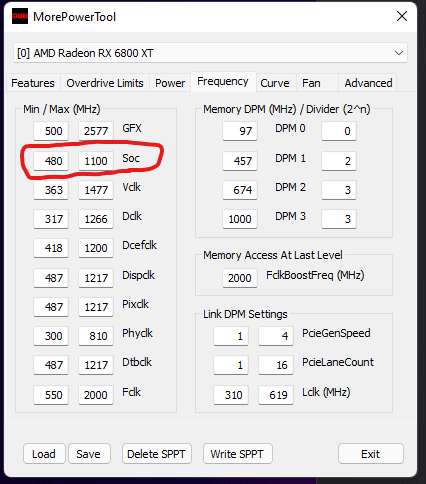This screenshot has width=426, height=484.
Task: Select the PcieGenSpeed max value field
Action: tap(276, 336)
